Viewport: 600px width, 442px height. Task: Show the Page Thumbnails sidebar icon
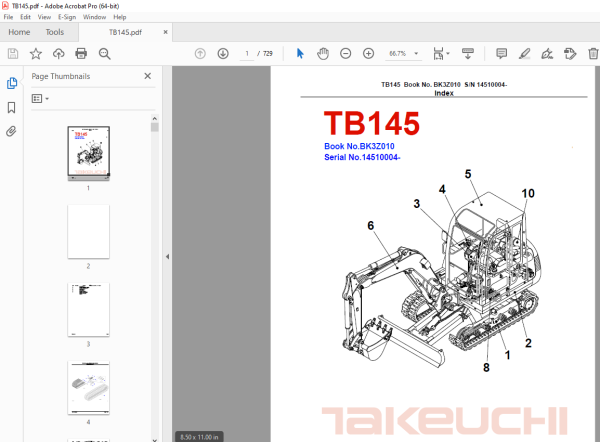[x=12, y=83]
